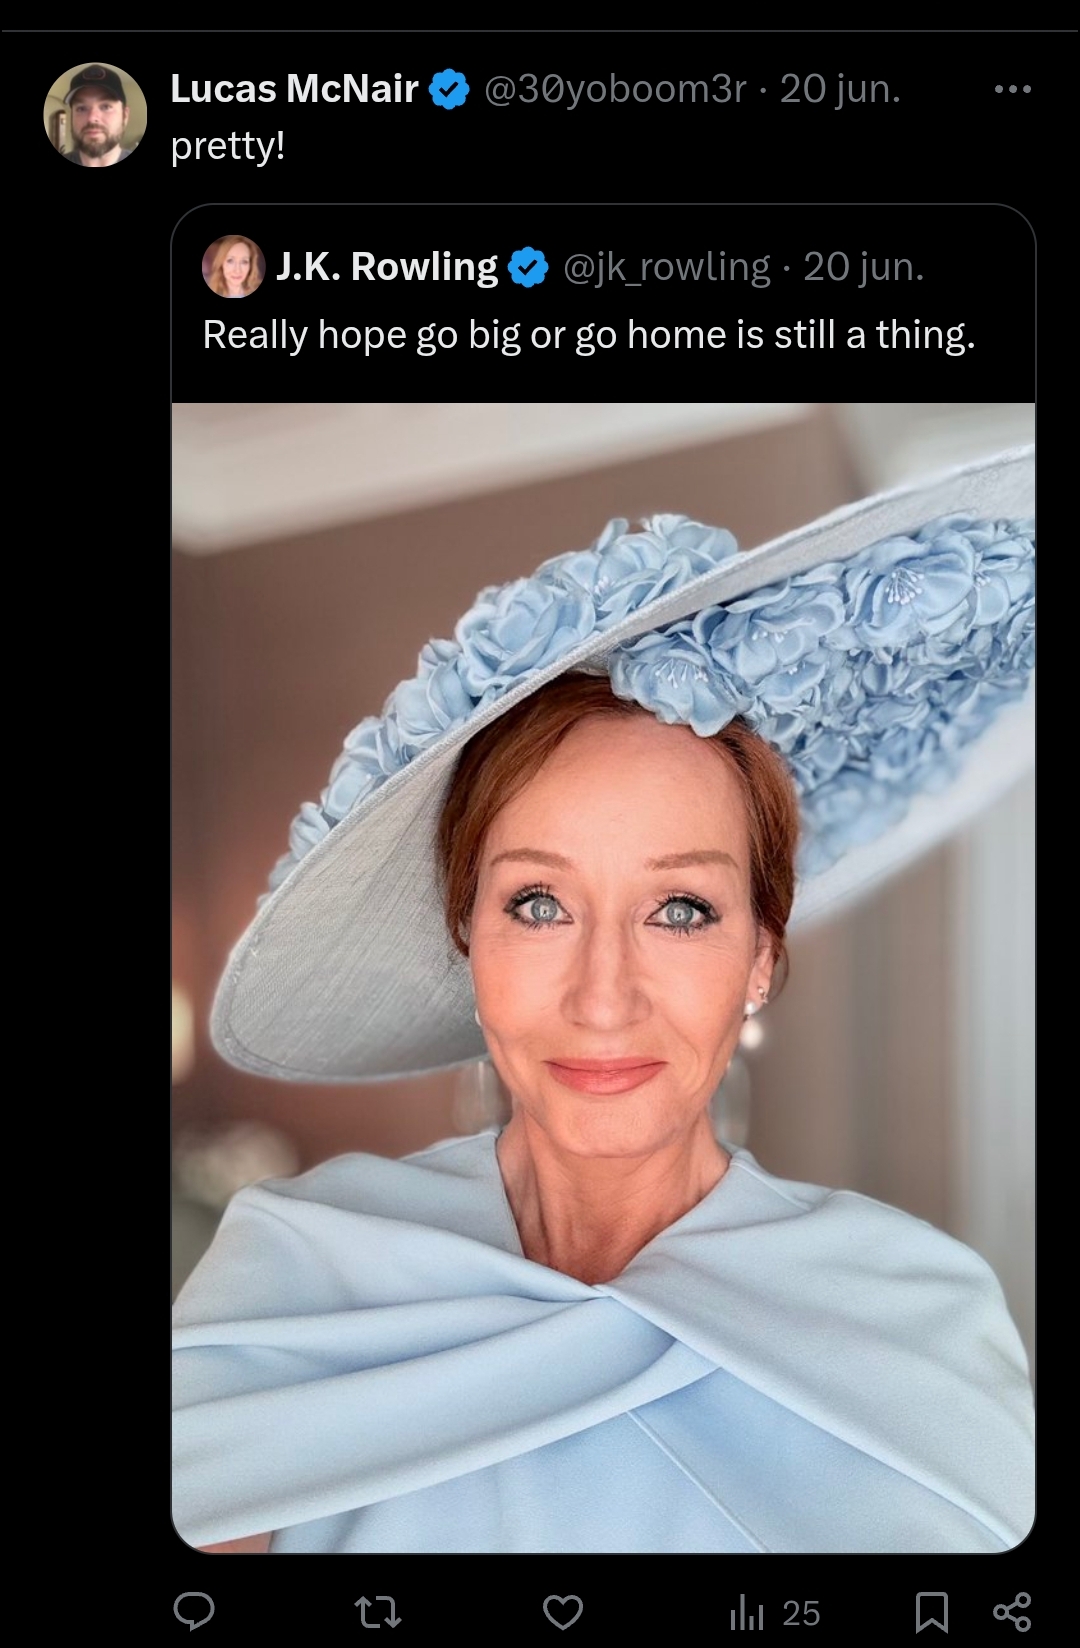Click the verified badge next to J.K. Rowling
The height and width of the screenshot is (1648, 1080).
(529, 267)
